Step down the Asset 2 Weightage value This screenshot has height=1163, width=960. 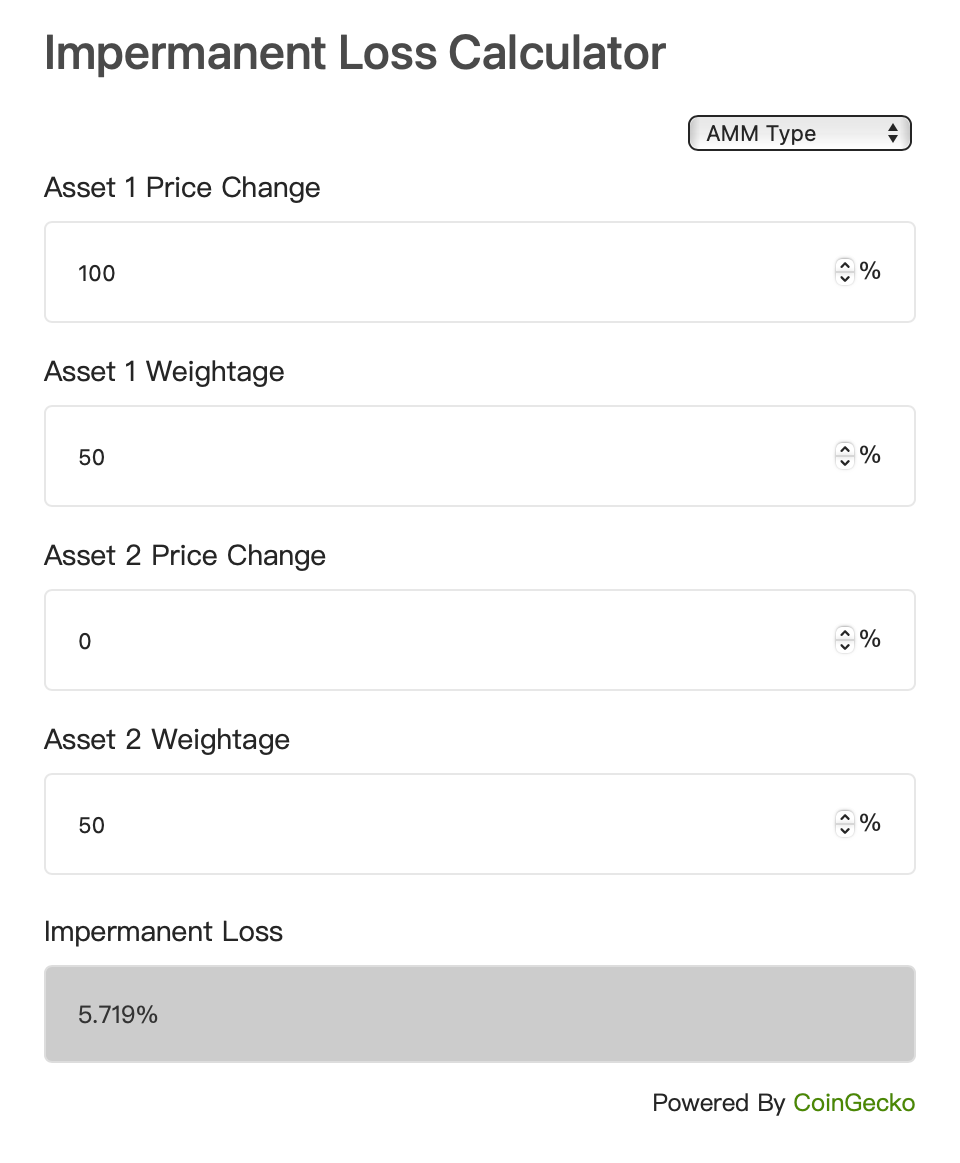click(x=844, y=830)
